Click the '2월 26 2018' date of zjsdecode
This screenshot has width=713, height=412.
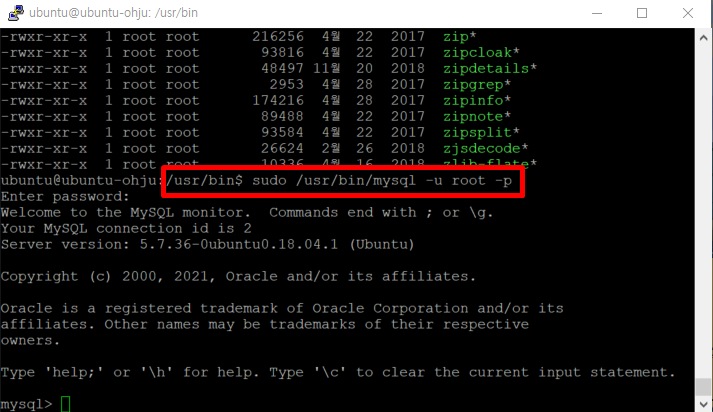pos(373,148)
